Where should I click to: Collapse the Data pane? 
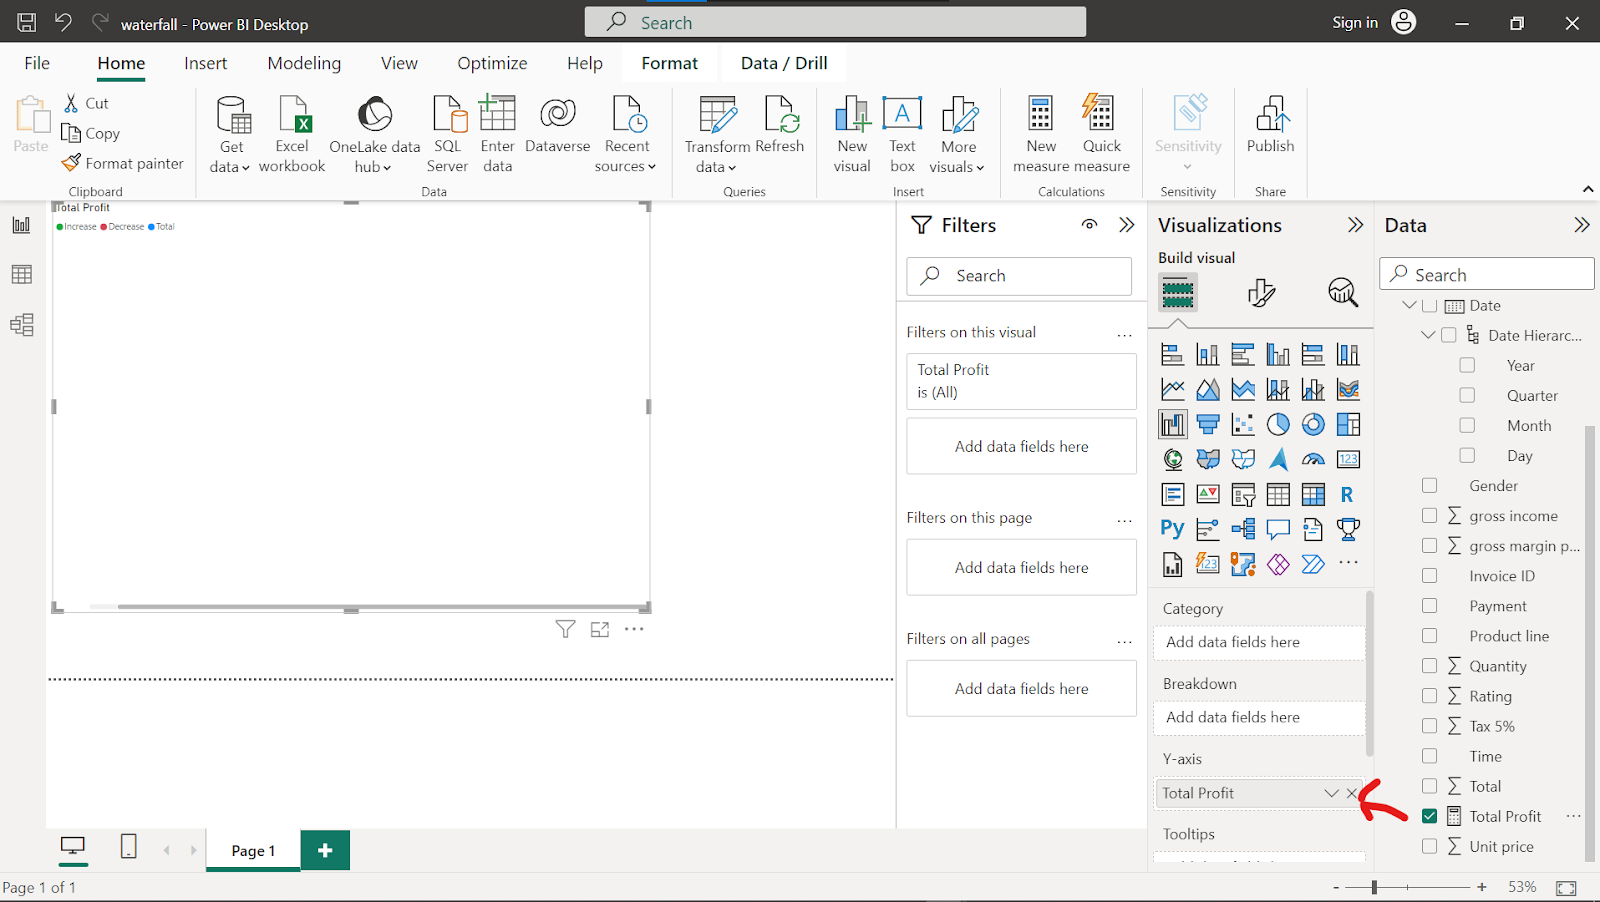point(1581,225)
